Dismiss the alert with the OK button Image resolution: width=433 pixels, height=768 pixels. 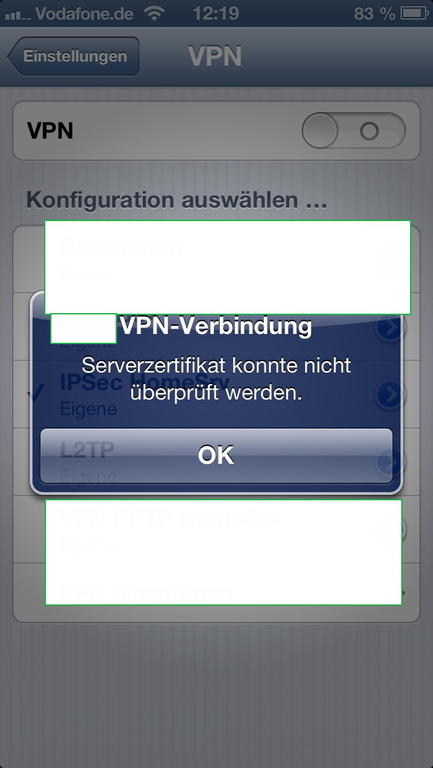pyautogui.click(x=216, y=456)
